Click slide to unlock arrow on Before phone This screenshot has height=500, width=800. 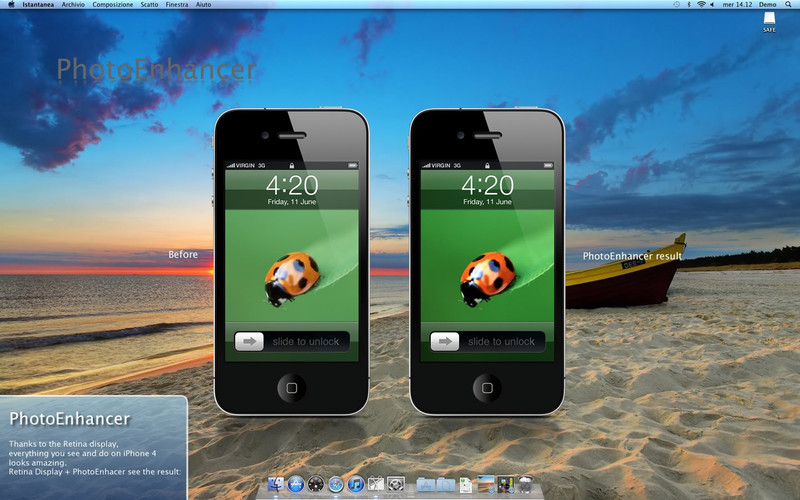[x=249, y=341]
